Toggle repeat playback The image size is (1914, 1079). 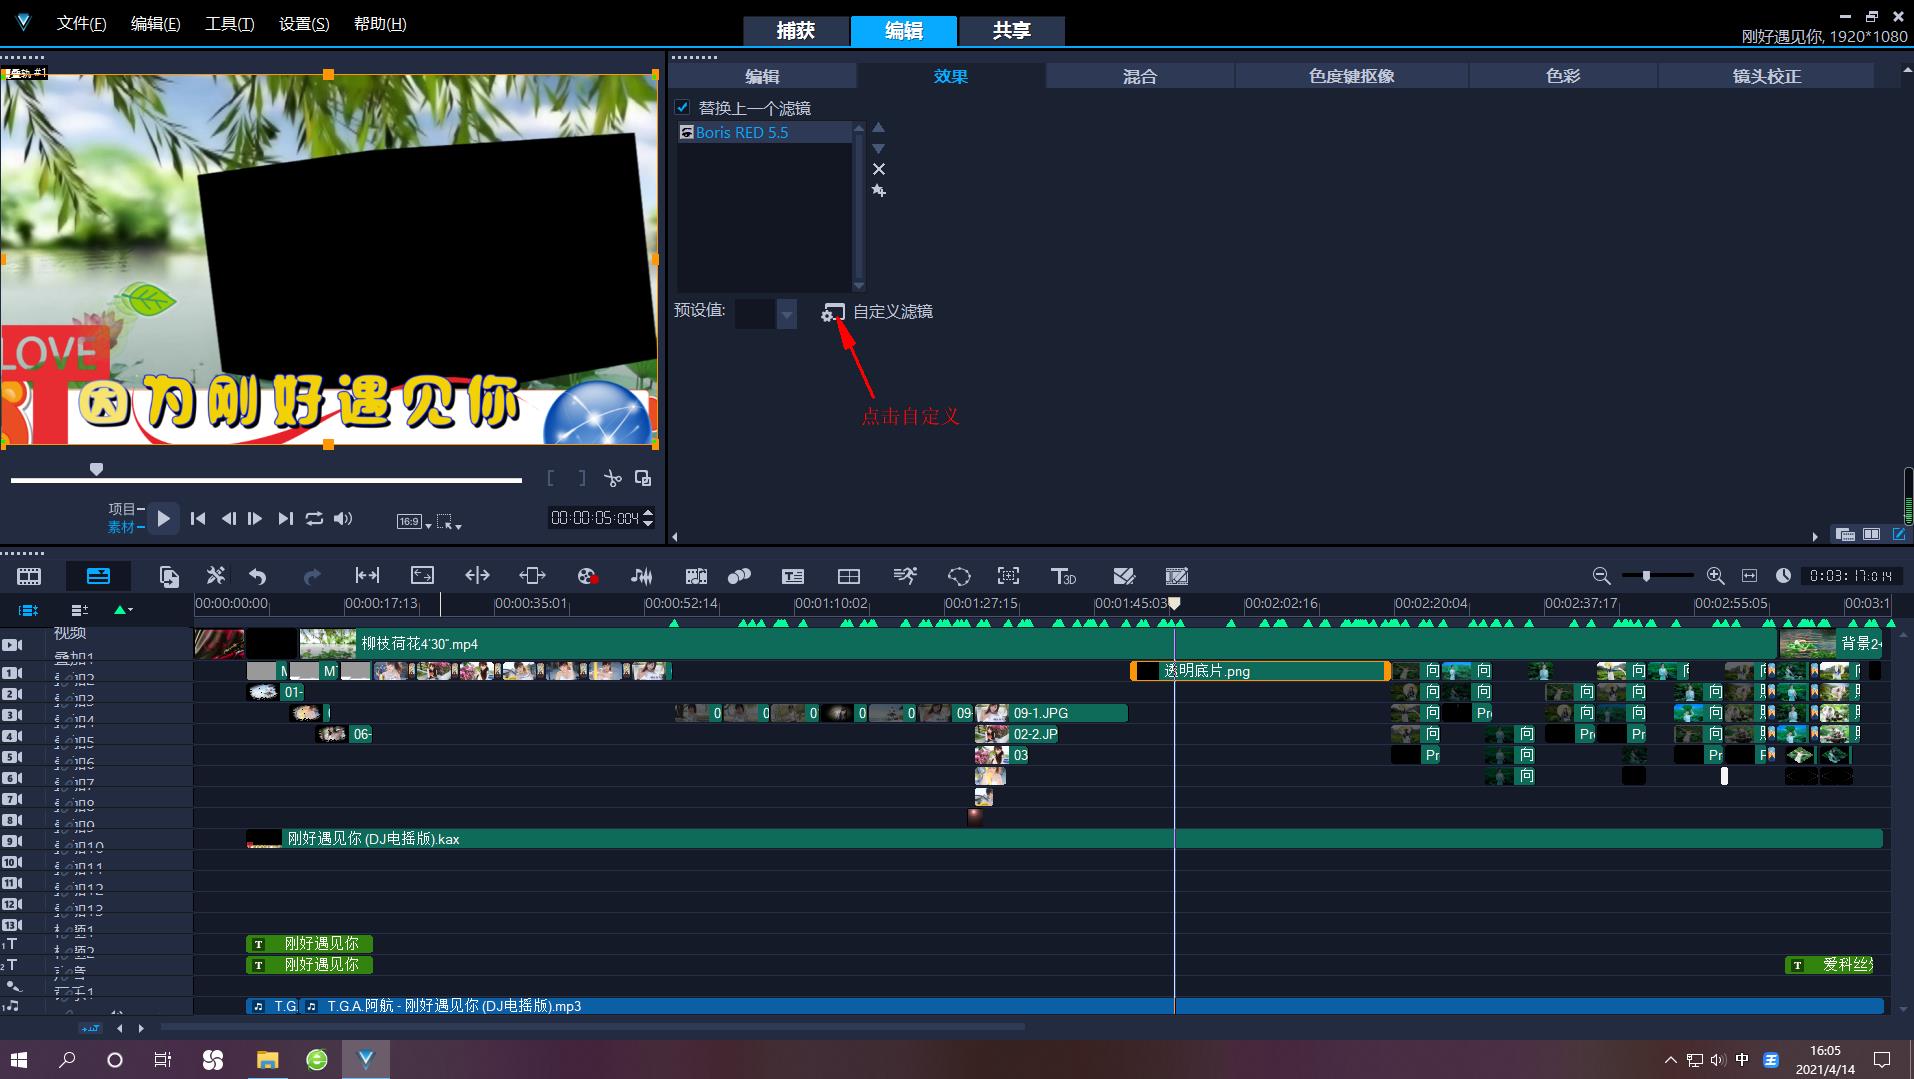[314, 518]
